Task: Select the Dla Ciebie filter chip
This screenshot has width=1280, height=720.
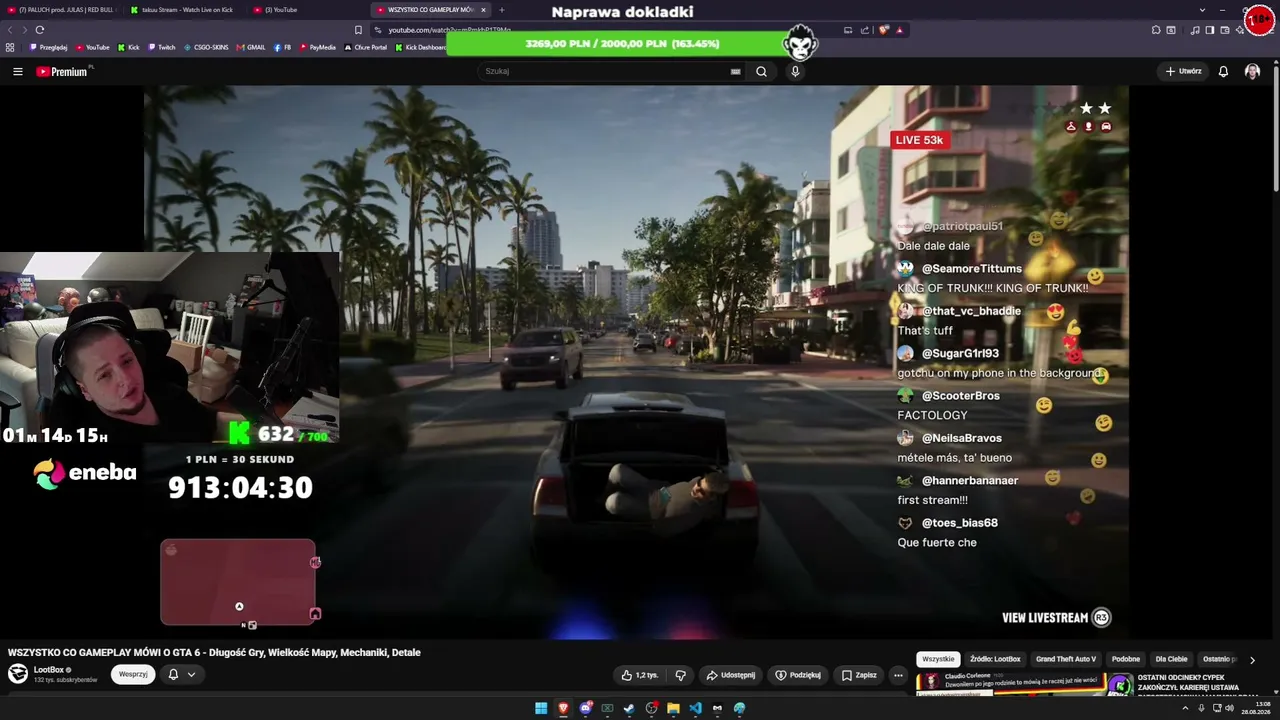Action: (1171, 660)
